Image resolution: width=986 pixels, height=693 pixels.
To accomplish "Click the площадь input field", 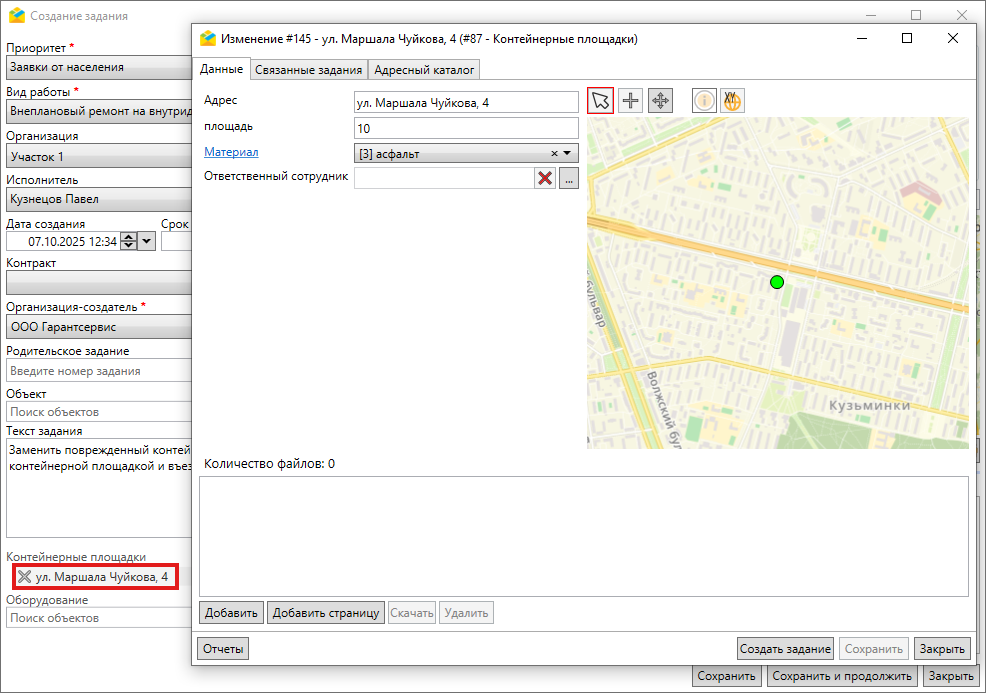I will (466, 128).
